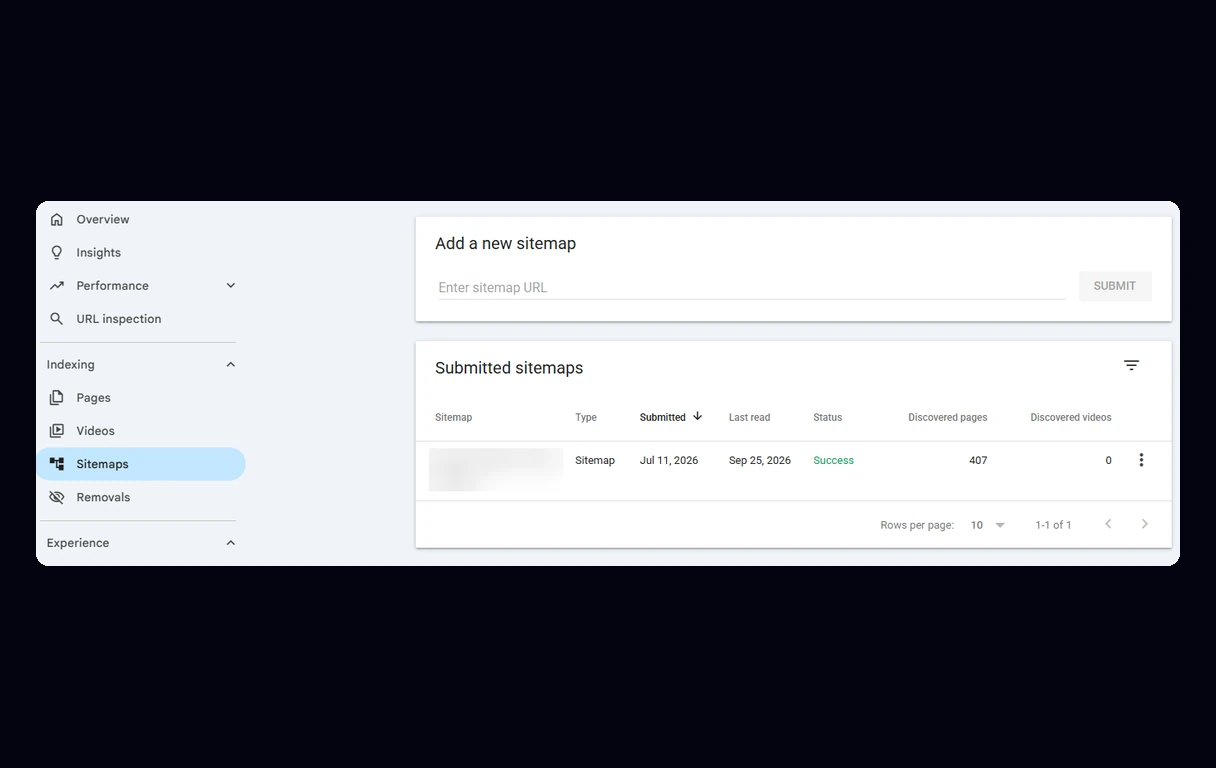
Task: Click the Success status text
Action: tap(833, 460)
